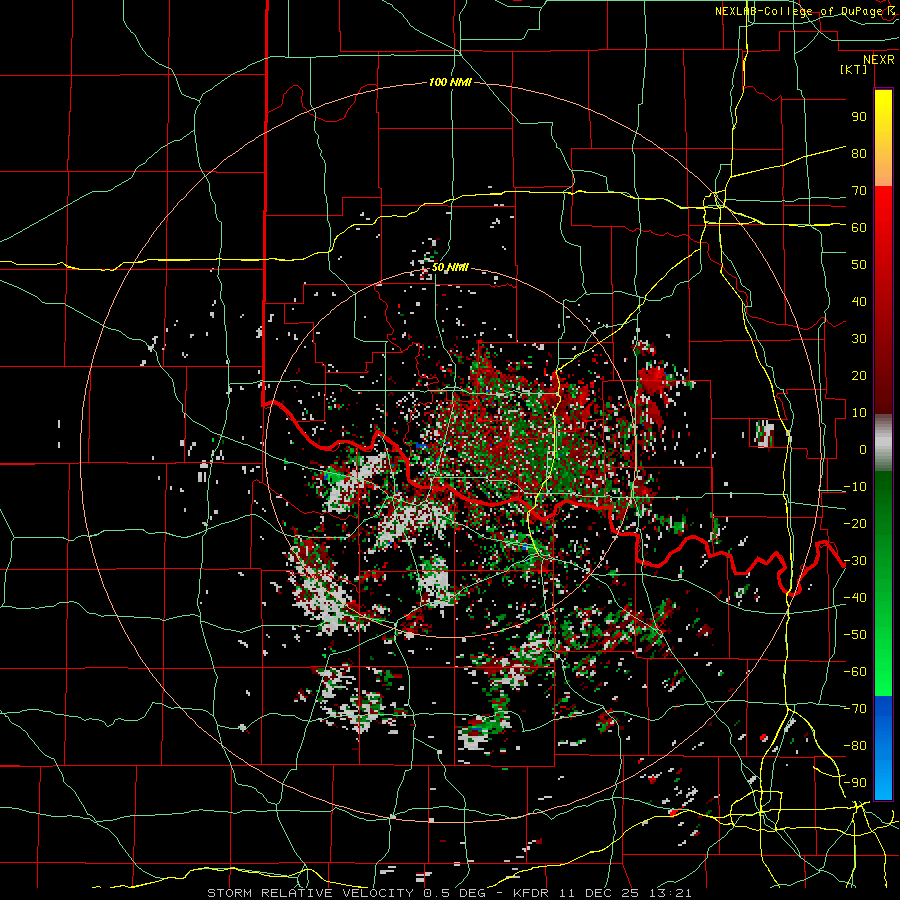The width and height of the screenshot is (900, 900).
Task: Click the NEXR label above the color scale
Action: pos(879,60)
